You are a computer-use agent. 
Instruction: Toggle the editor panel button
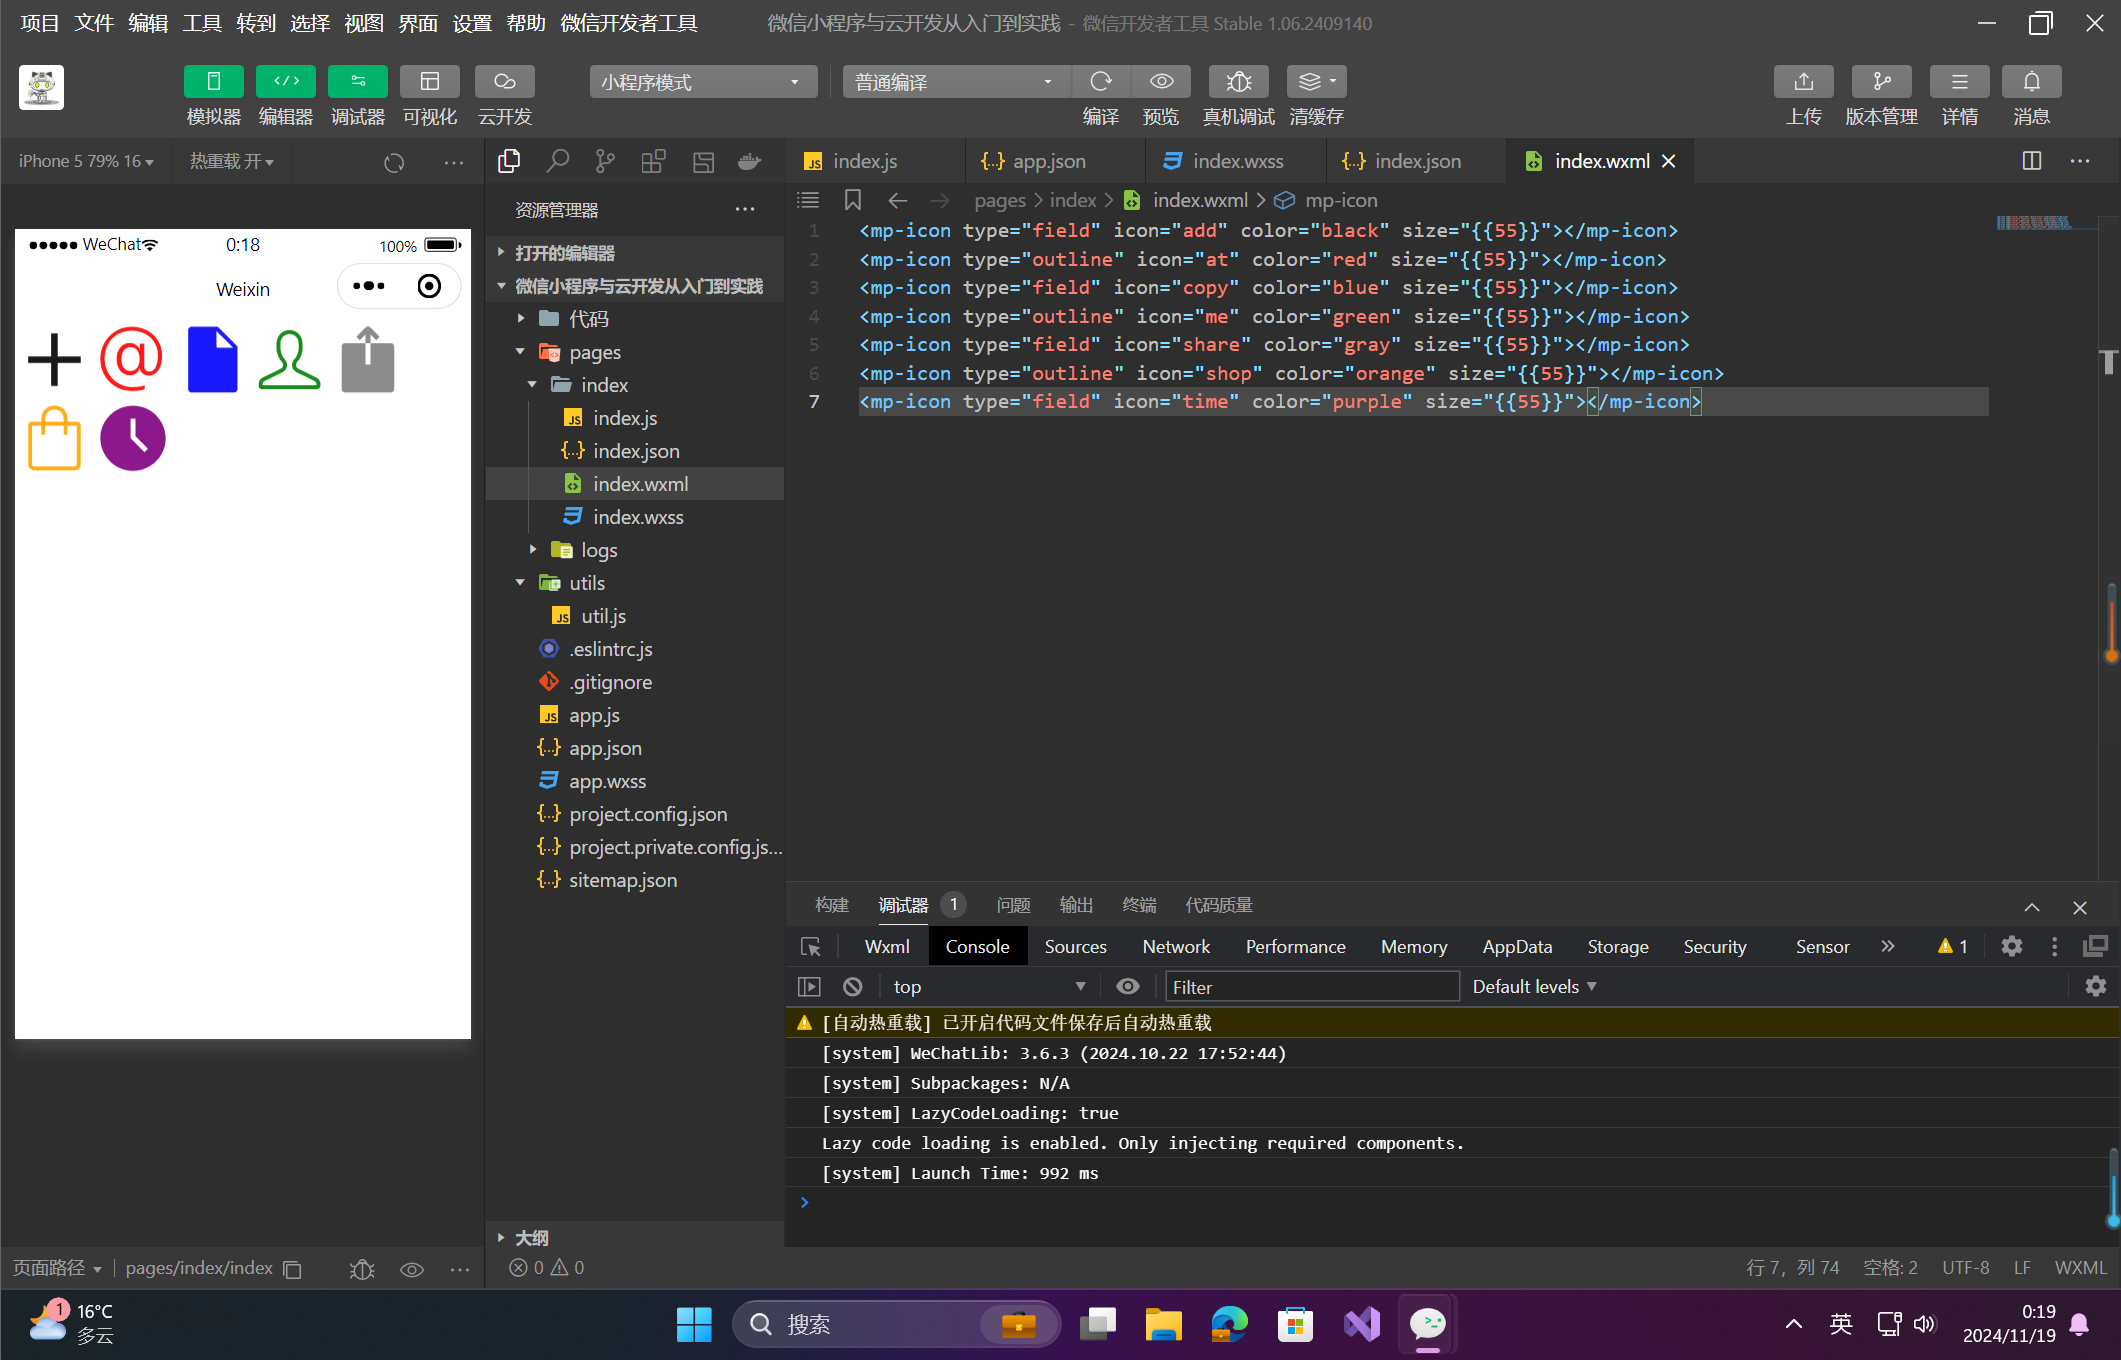tap(285, 82)
